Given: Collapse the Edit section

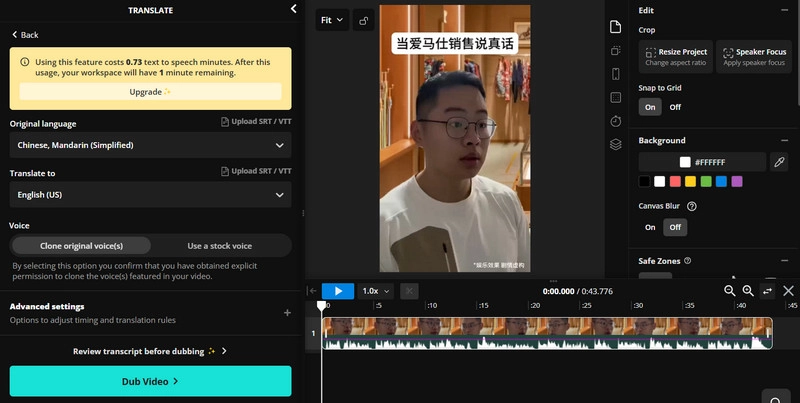Looking at the screenshot, I should (785, 10).
